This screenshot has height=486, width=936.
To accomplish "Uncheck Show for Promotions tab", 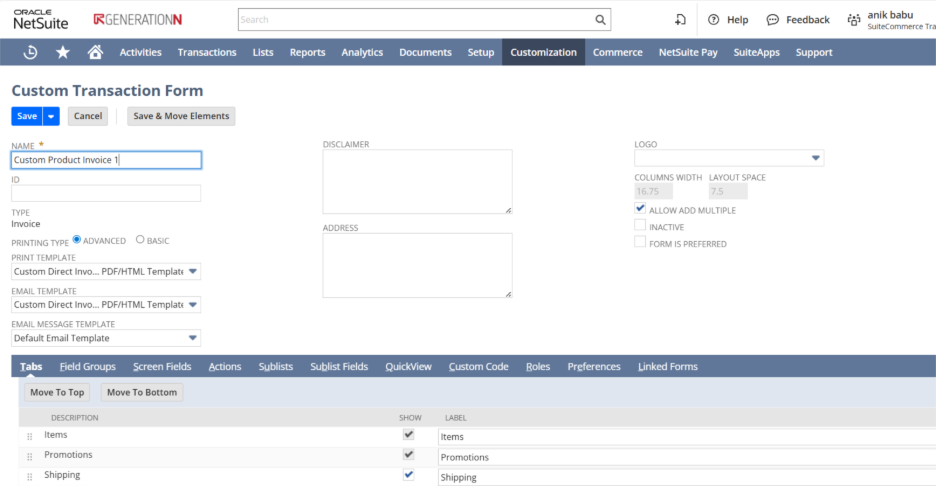I will [x=408, y=455].
